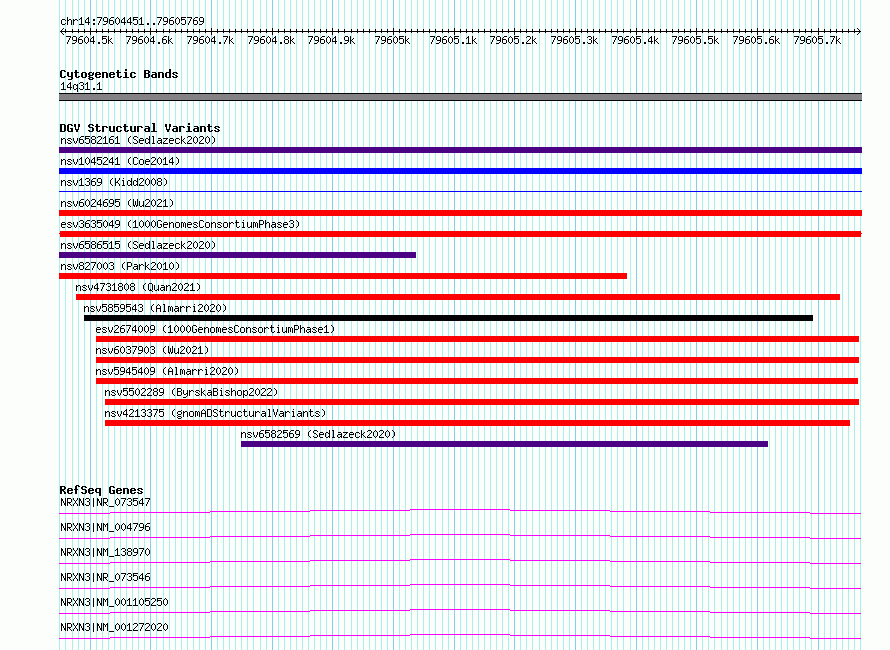Open nsv6582569 (Sedlazeck2020) variant label

[x=318, y=434]
